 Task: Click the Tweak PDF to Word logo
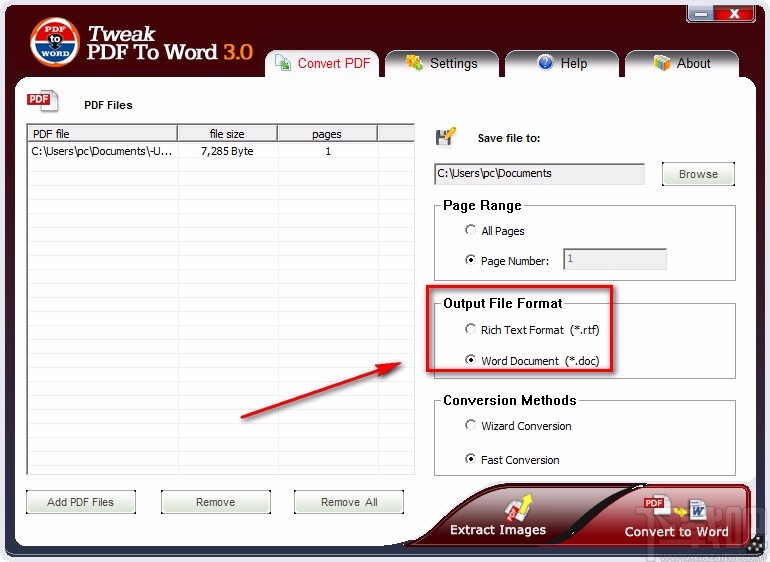point(55,42)
